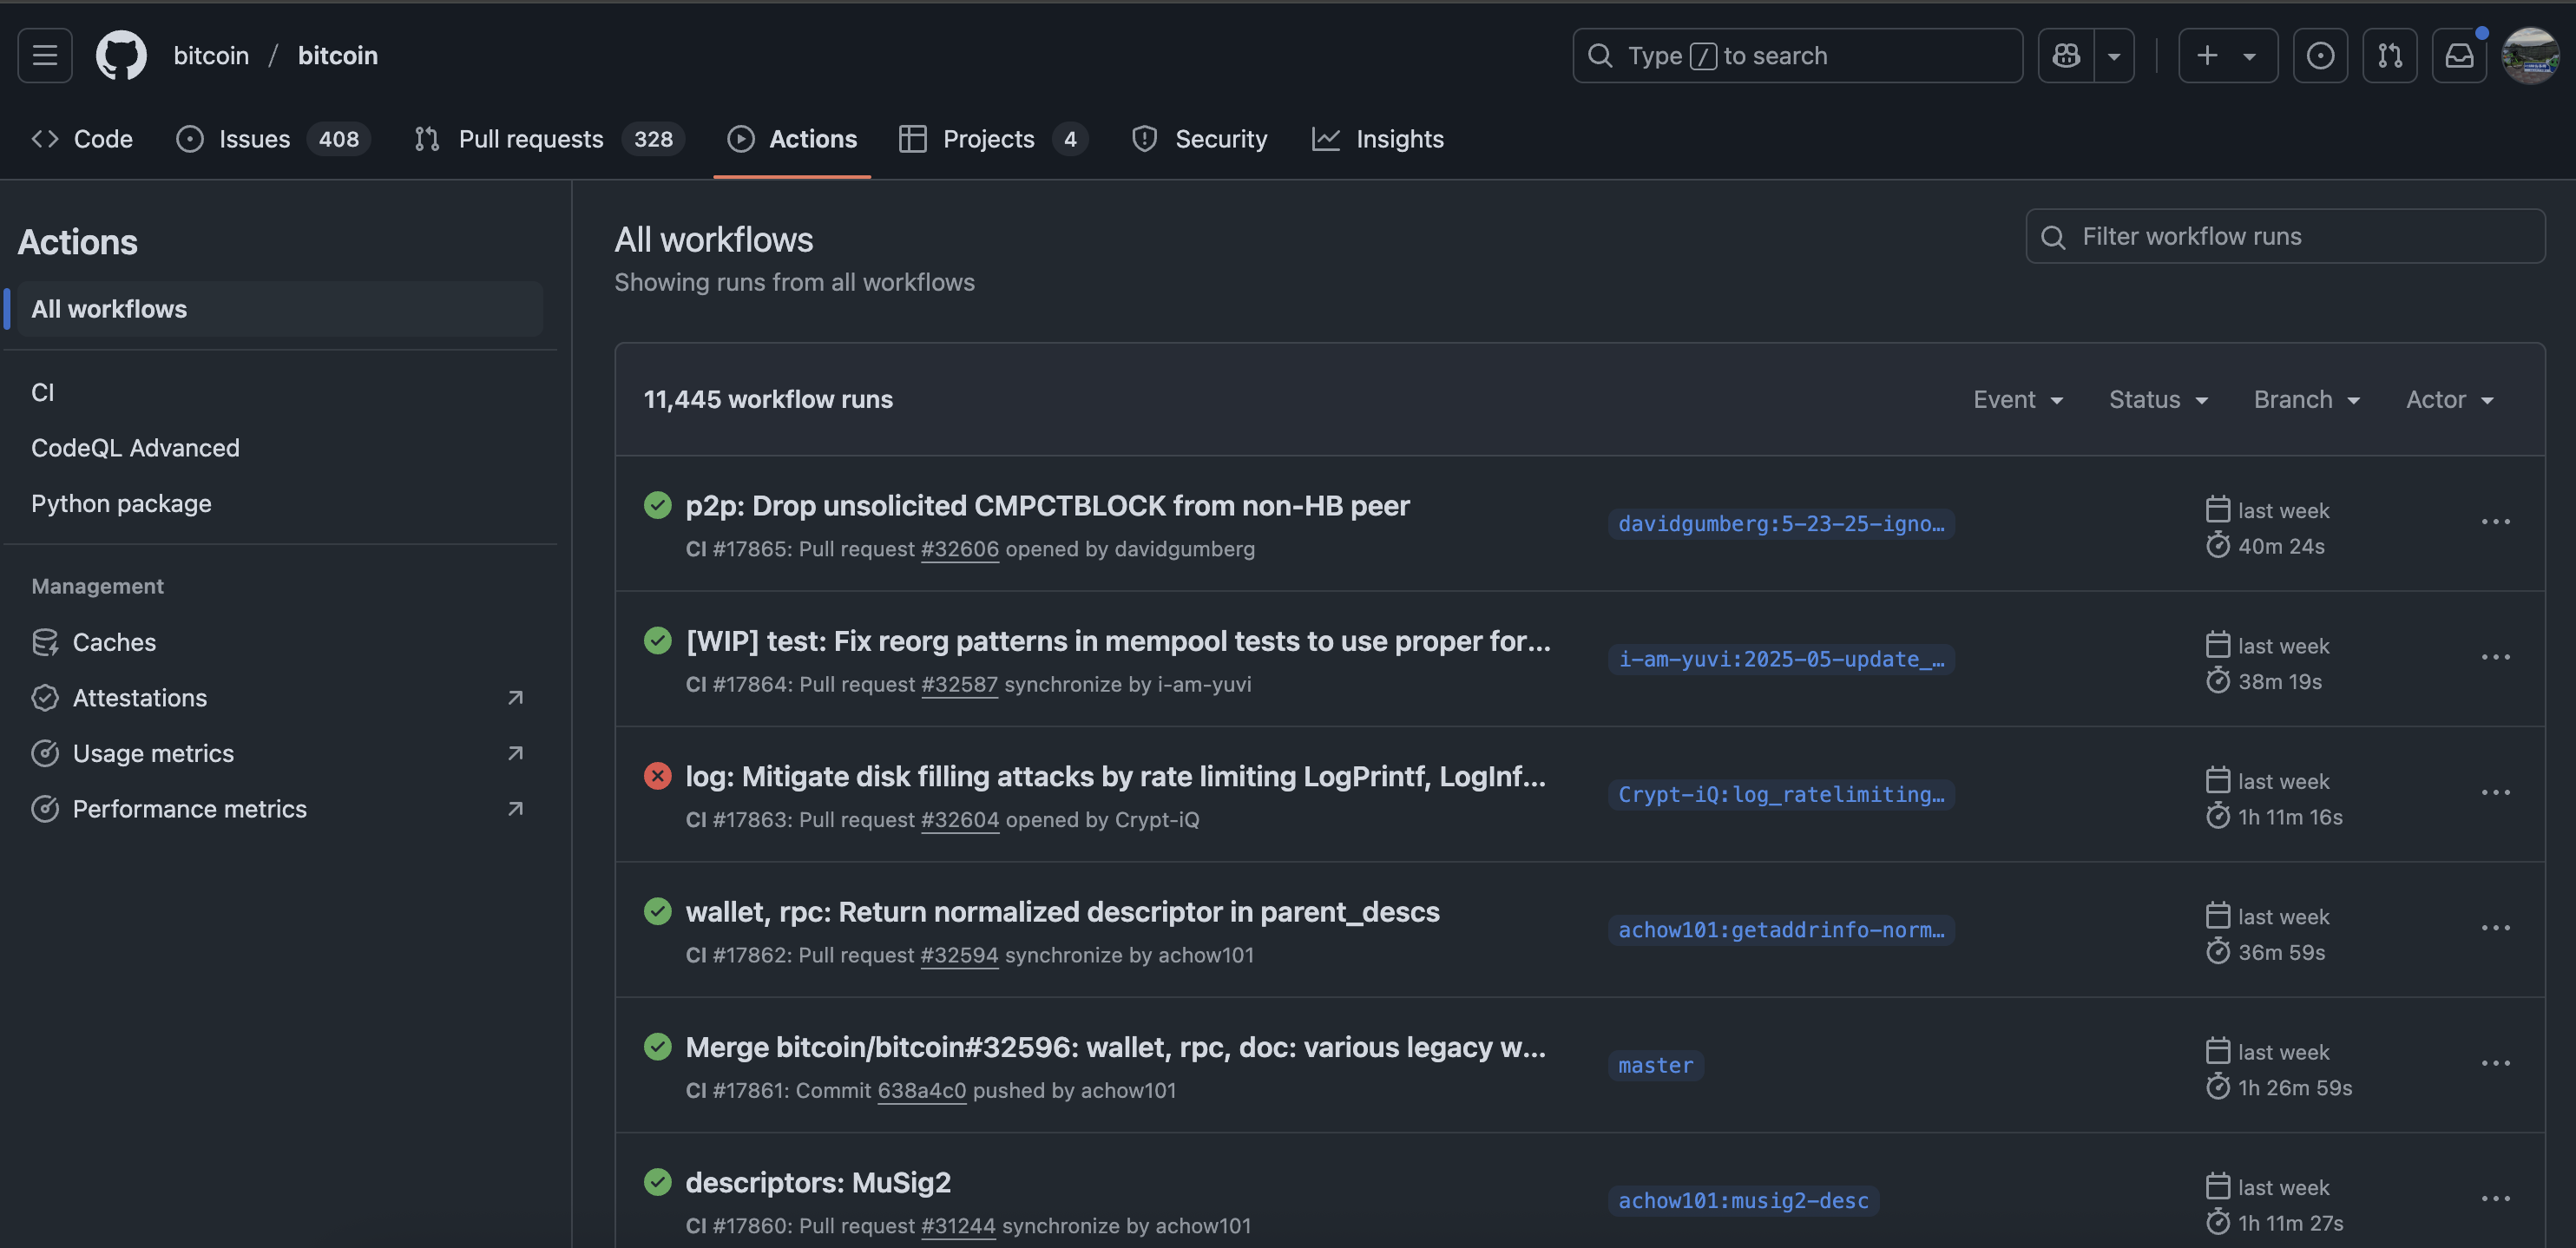This screenshot has height=1248, width=2576.
Task: Open the hamburger navigation menu
Action: click(x=45, y=55)
